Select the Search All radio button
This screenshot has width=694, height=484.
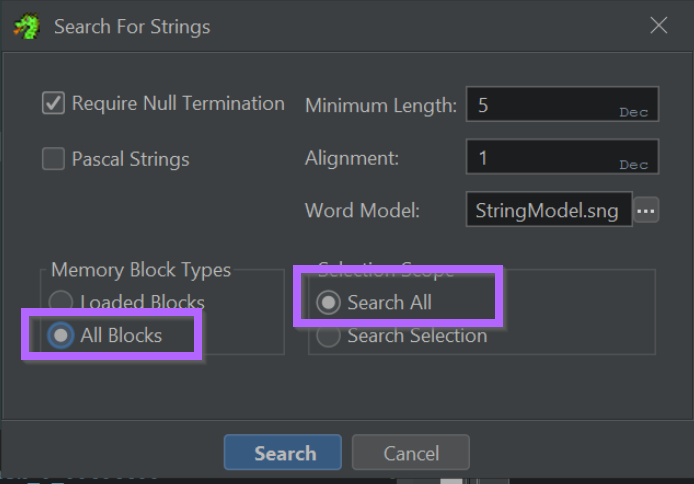click(328, 303)
